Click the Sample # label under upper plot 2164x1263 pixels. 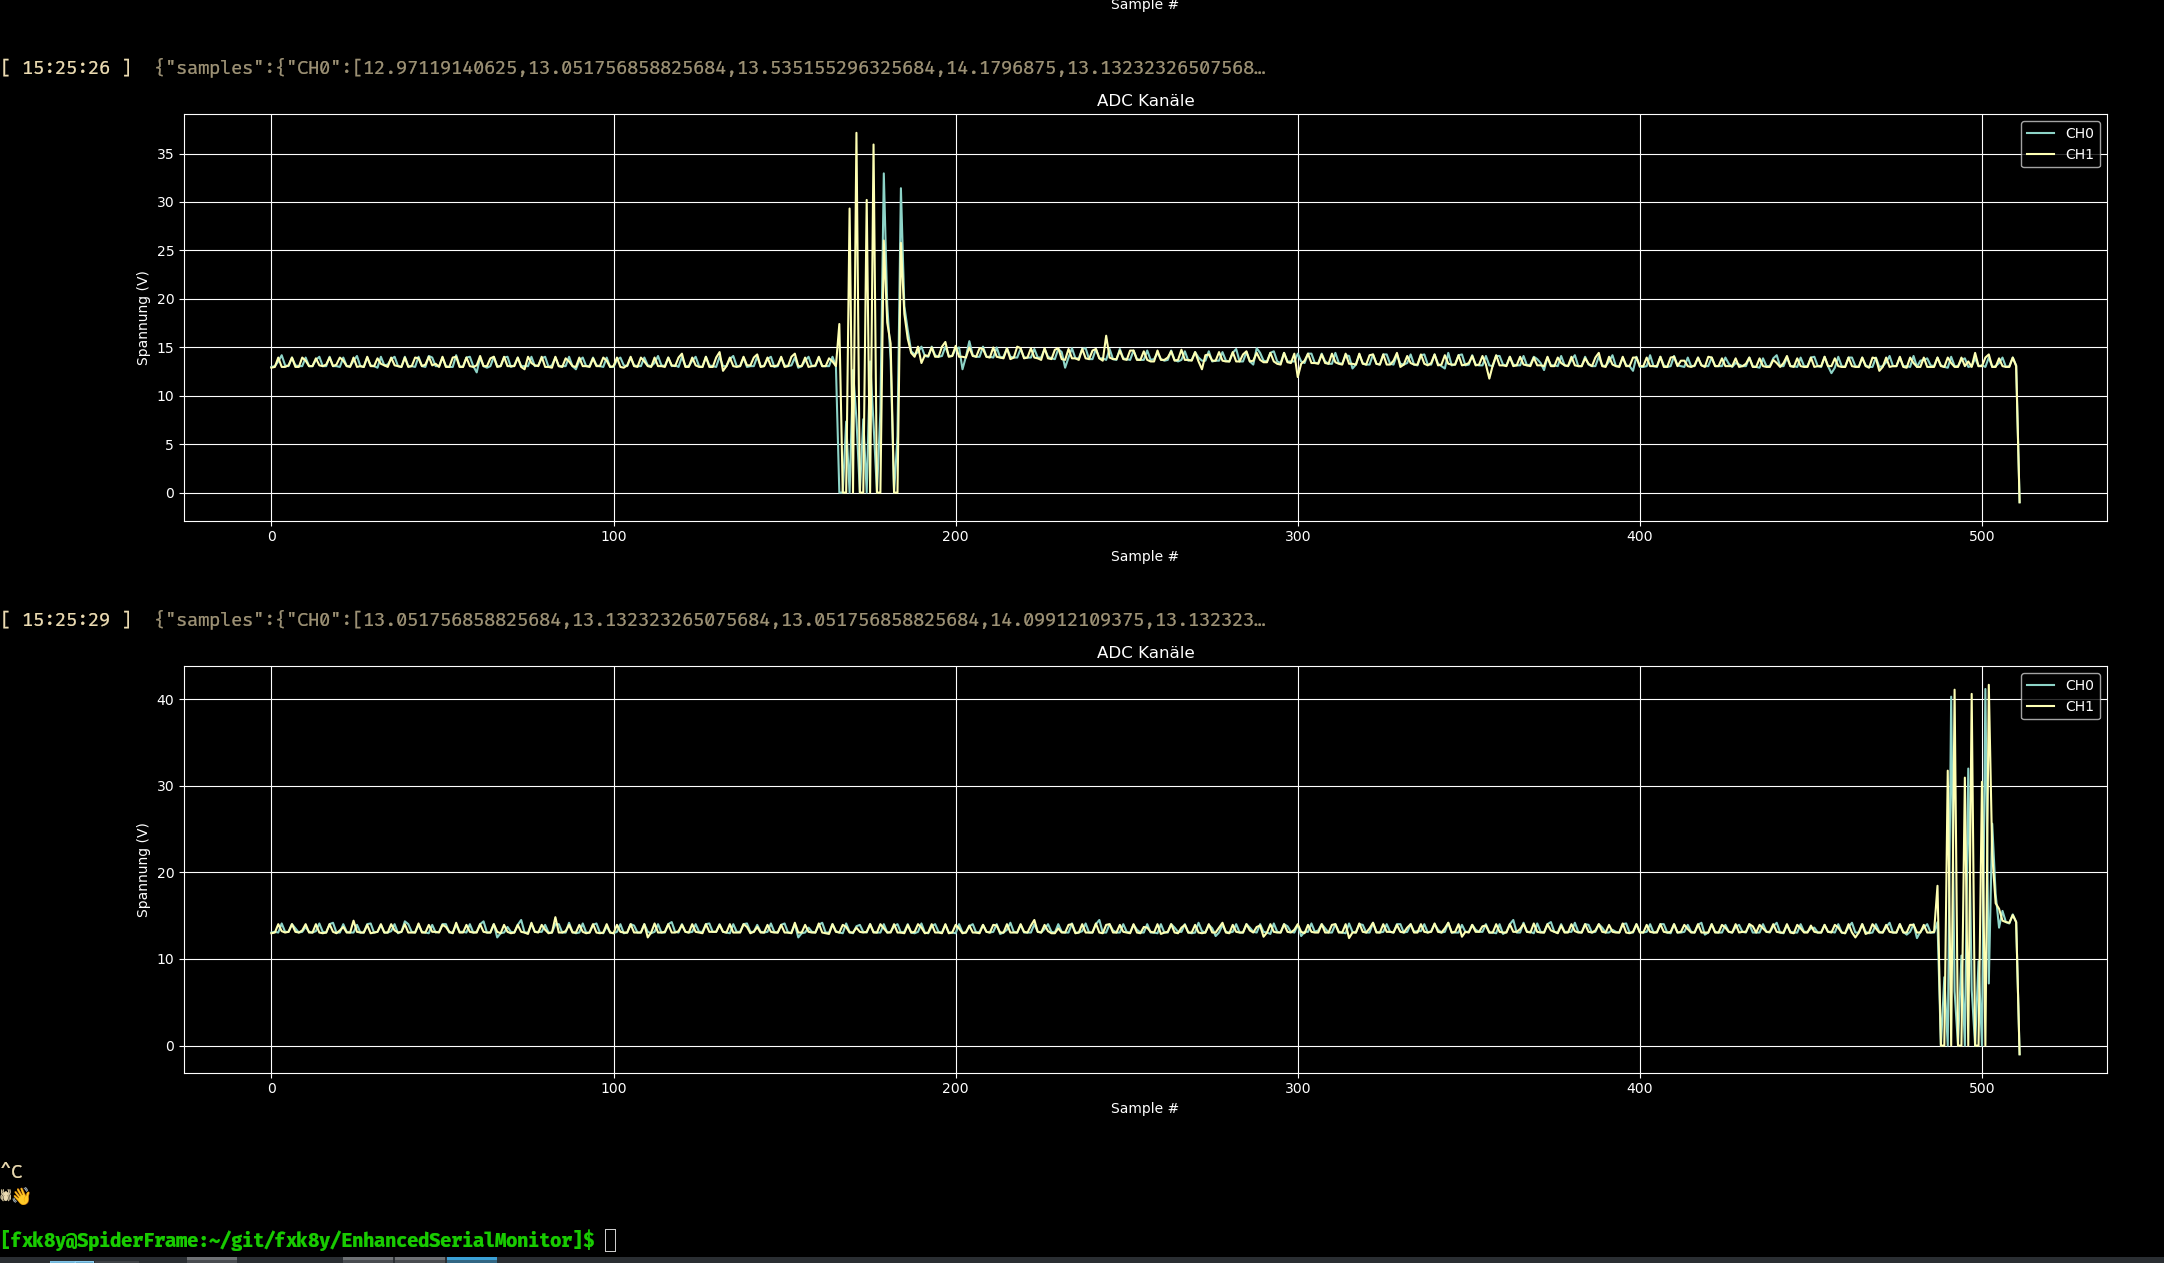point(1144,556)
